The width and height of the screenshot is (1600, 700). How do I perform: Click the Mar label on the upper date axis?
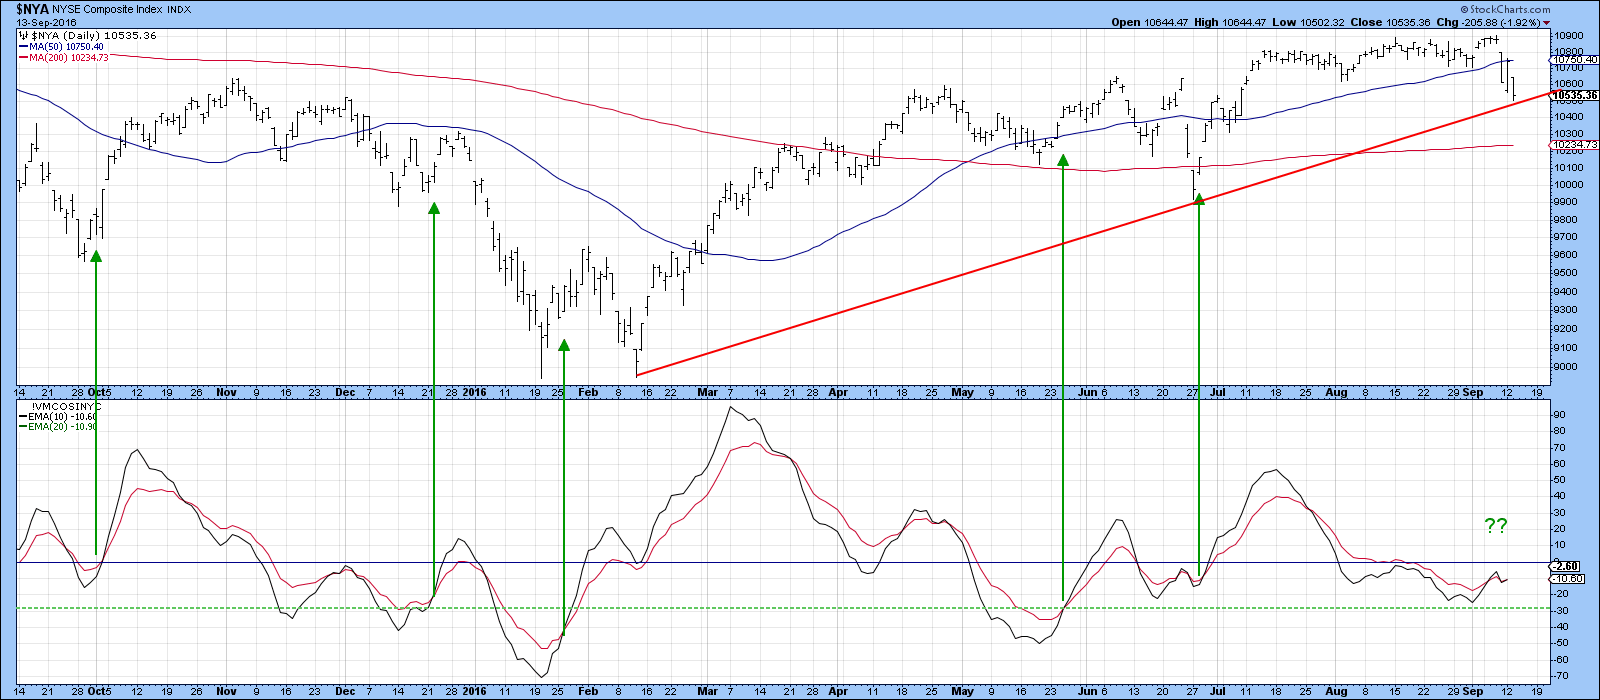click(x=706, y=392)
